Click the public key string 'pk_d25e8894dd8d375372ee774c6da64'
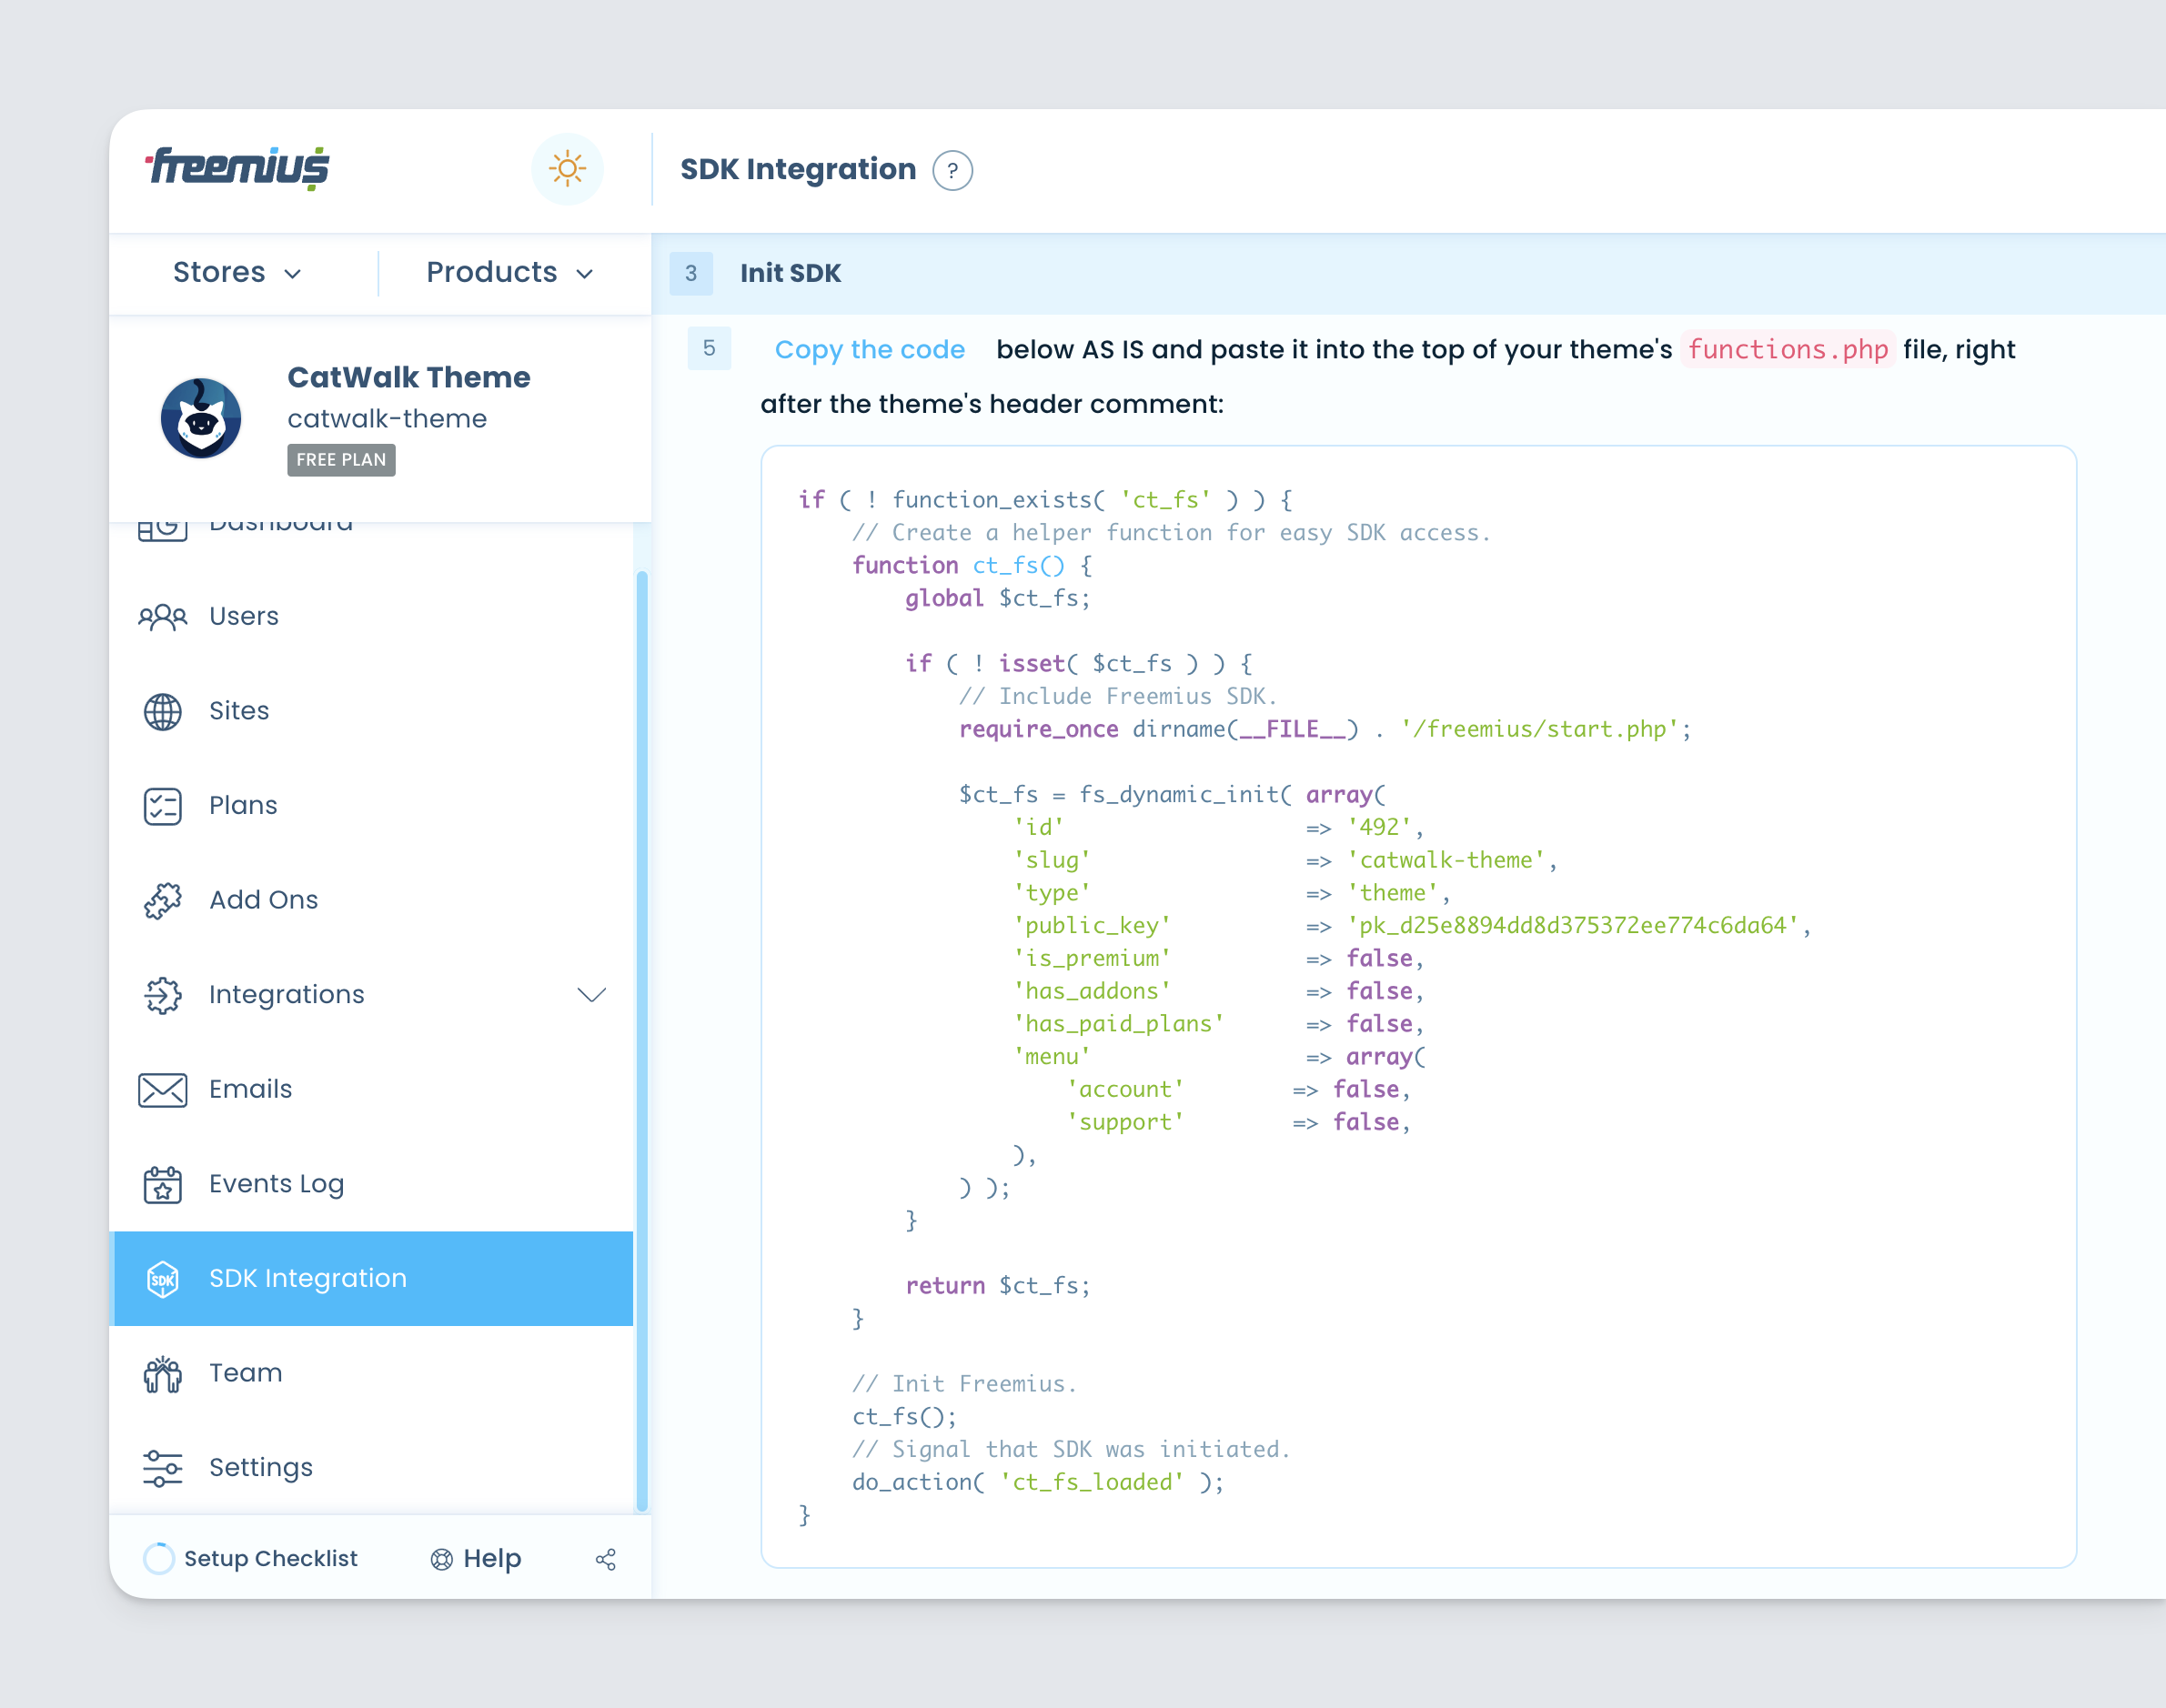 (1573, 926)
